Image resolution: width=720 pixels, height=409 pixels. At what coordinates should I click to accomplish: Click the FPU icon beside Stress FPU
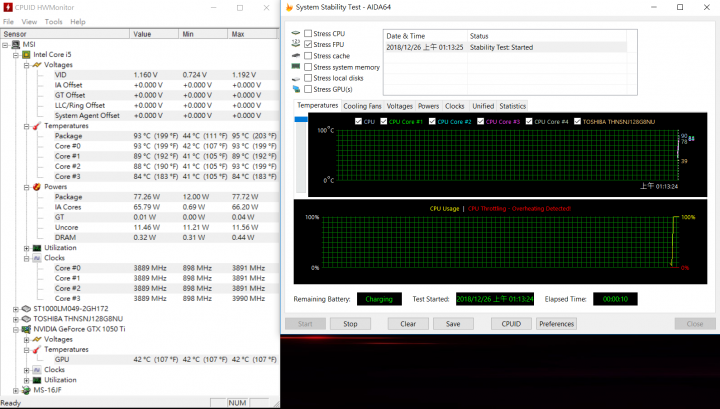click(x=296, y=44)
